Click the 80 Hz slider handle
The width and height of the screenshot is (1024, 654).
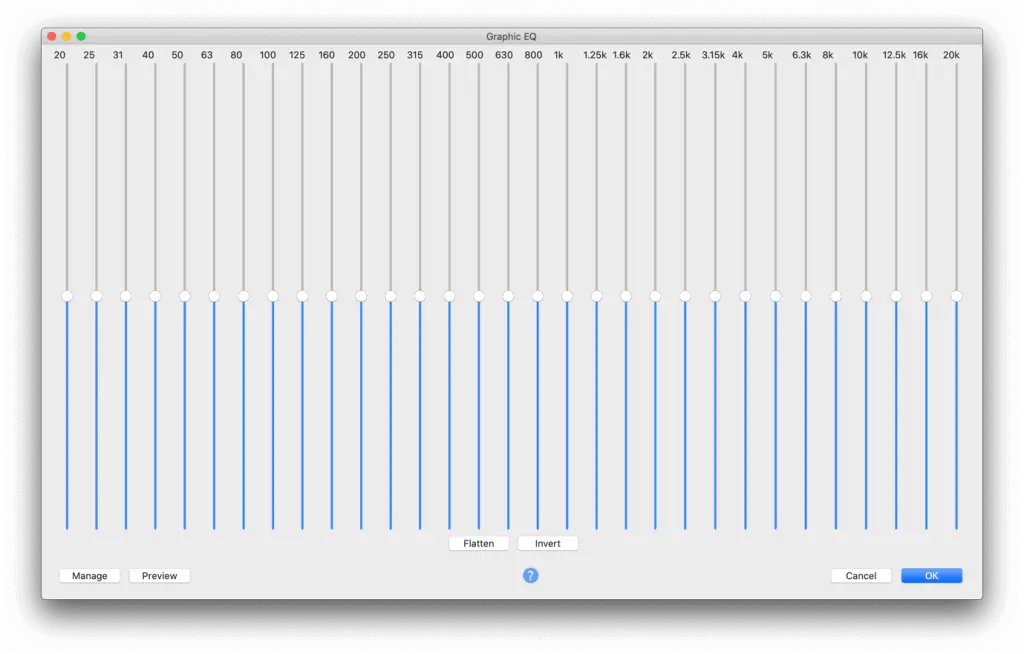point(244,297)
